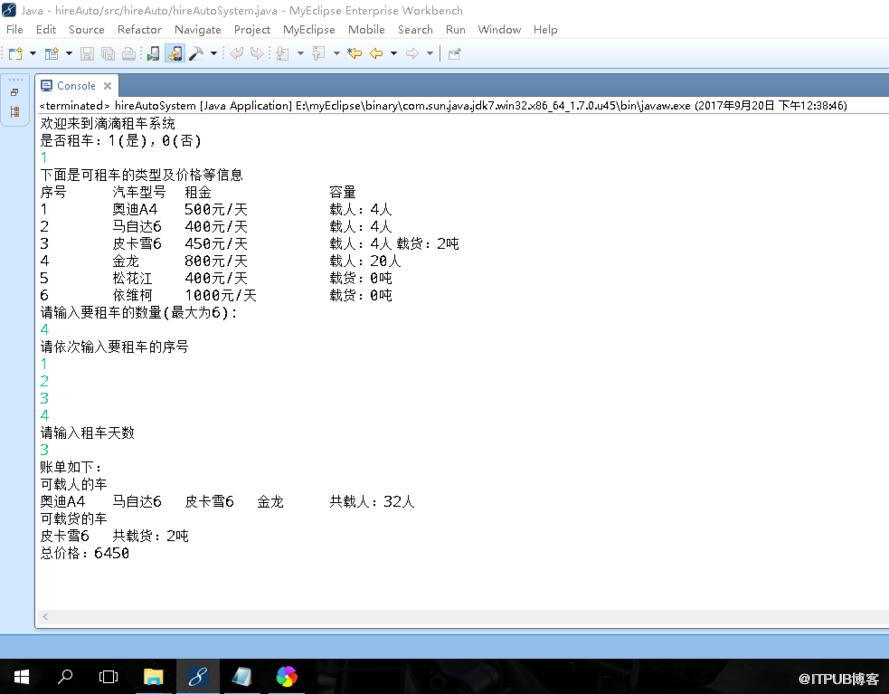Open the Refactor menu
This screenshot has height=694, width=889.
pos(139,29)
